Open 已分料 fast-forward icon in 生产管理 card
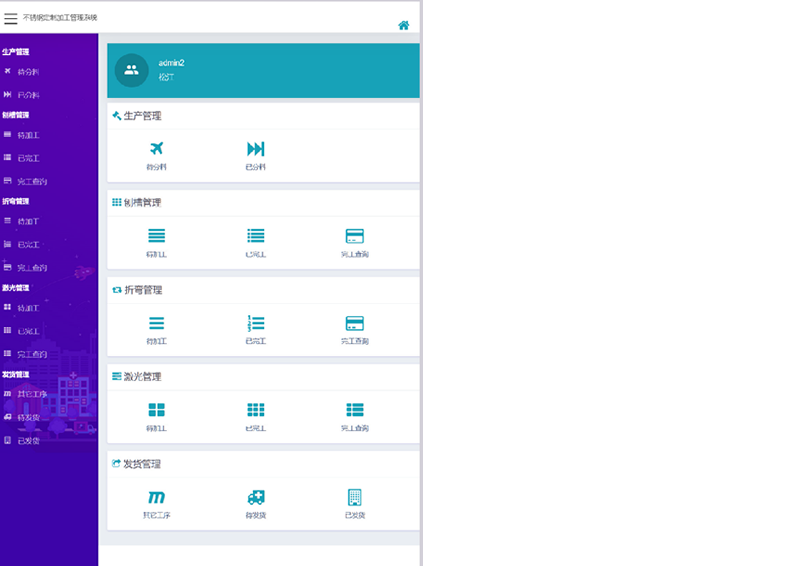Image resolution: width=800 pixels, height=566 pixels. [x=255, y=149]
